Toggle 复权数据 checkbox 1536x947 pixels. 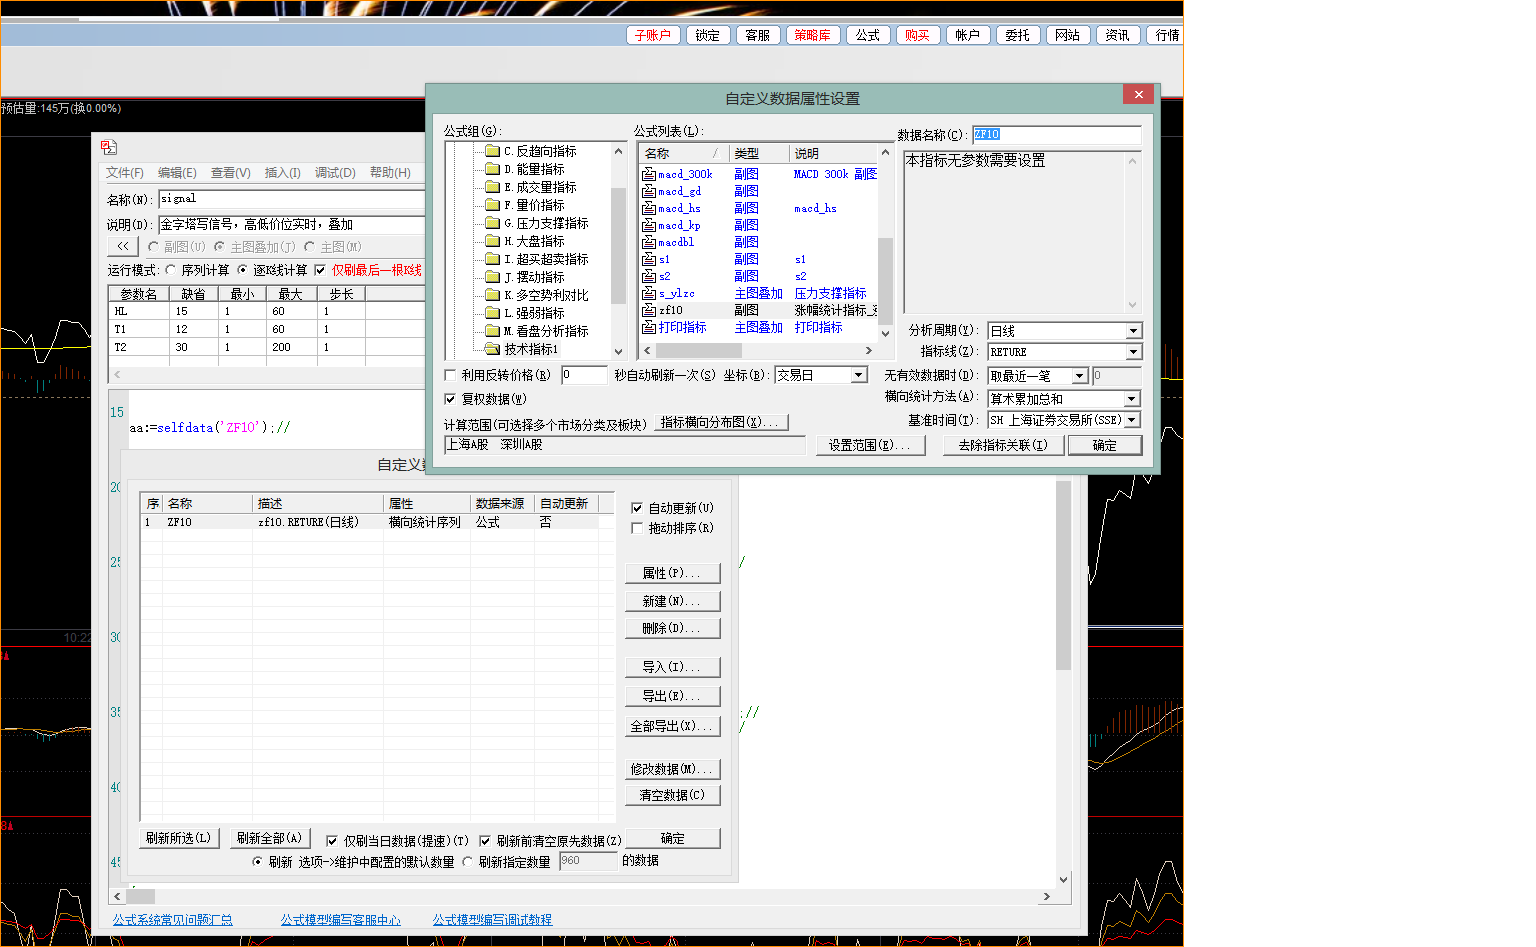click(450, 399)
